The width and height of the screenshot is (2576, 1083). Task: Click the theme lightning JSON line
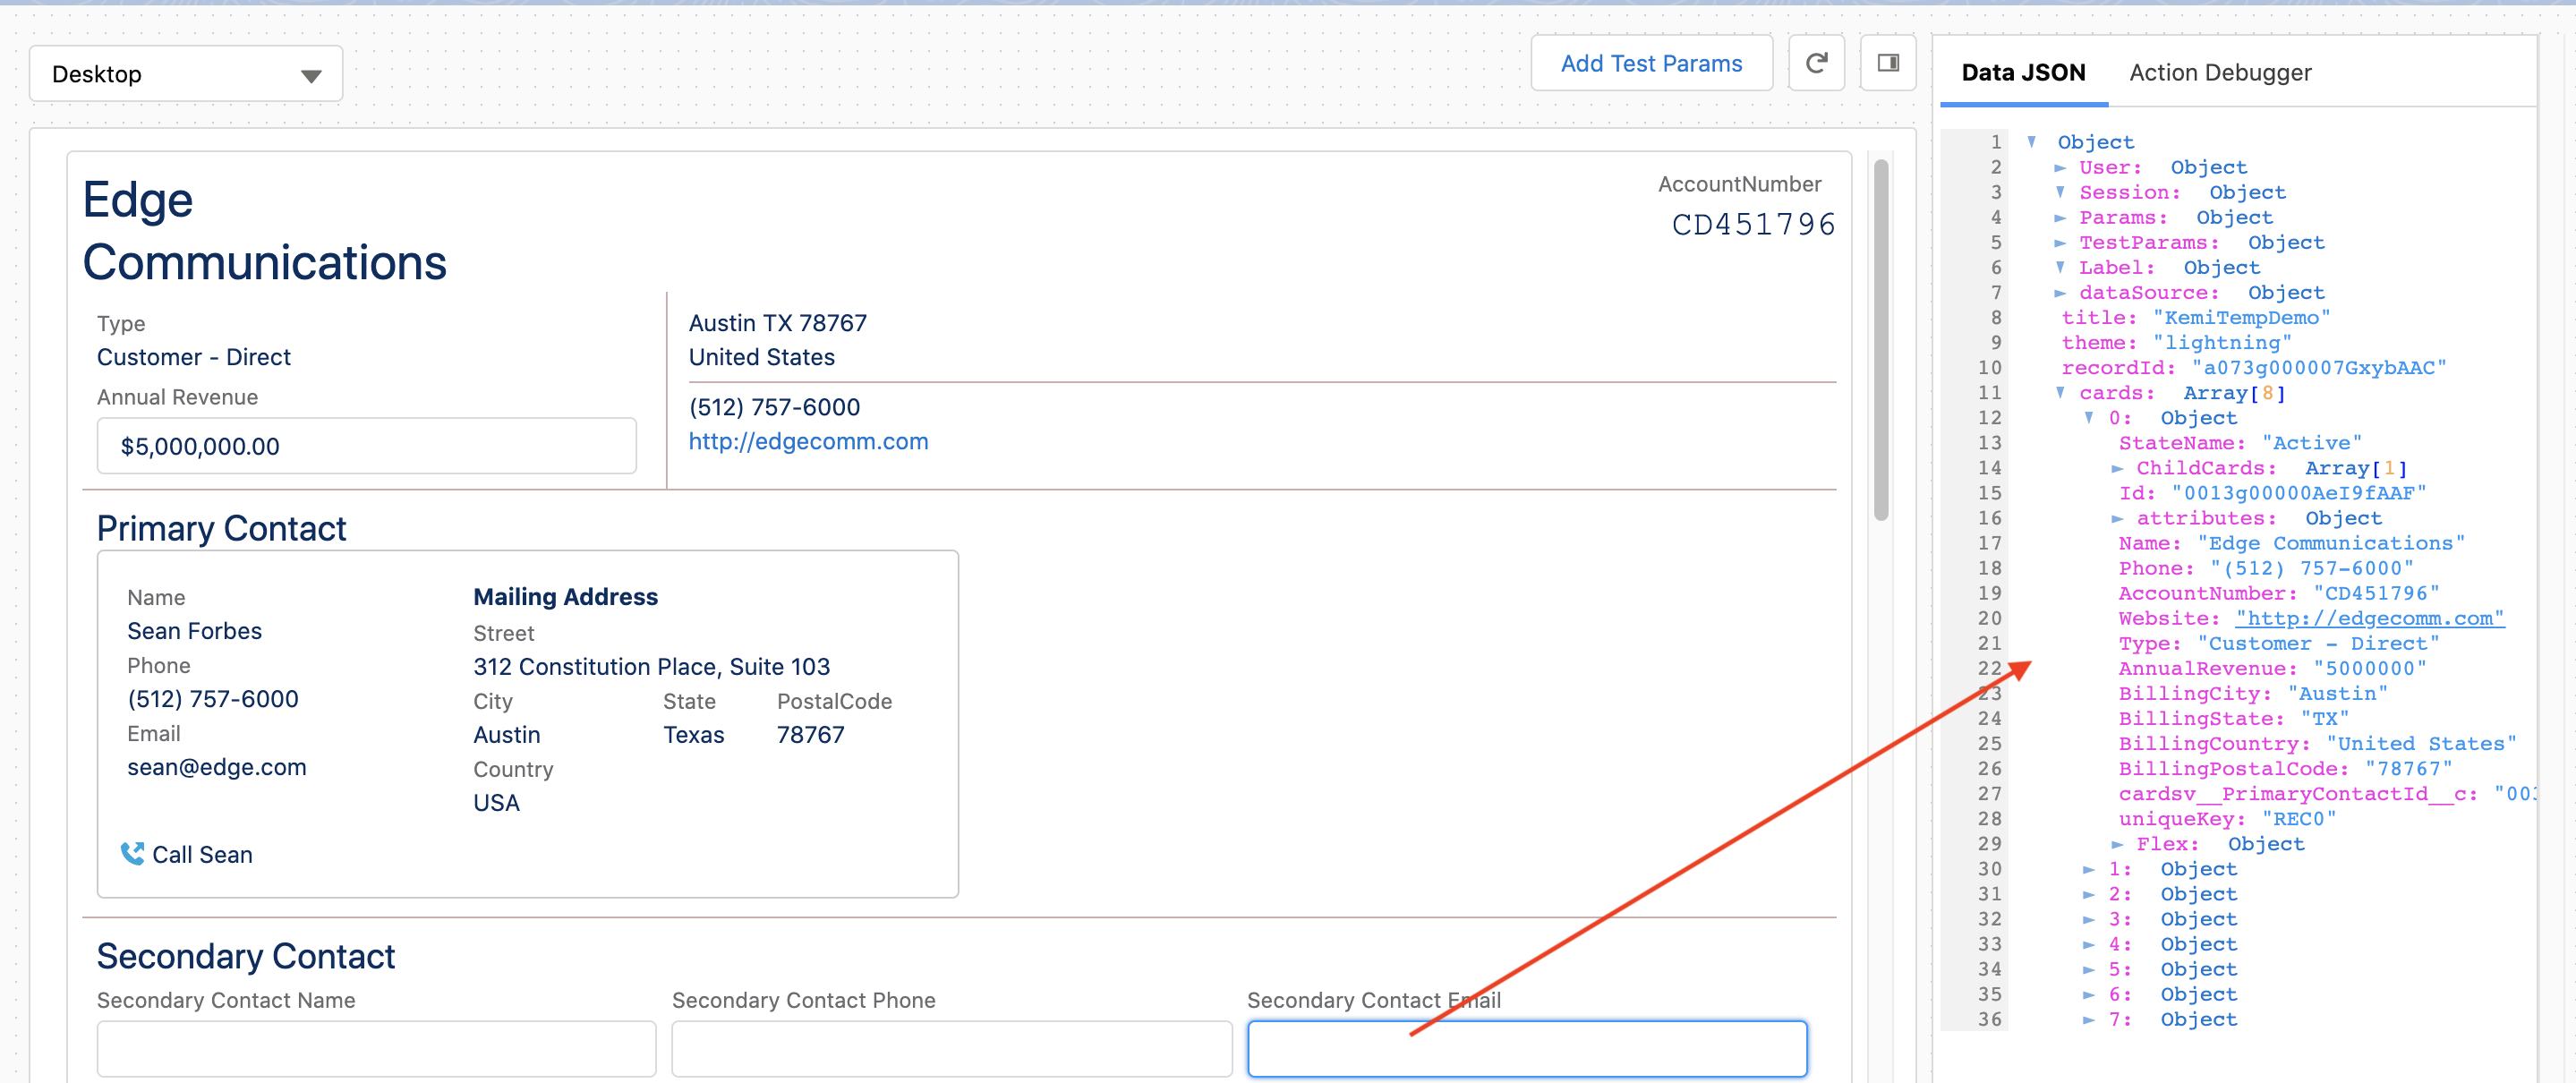(x=2177, y=342)
